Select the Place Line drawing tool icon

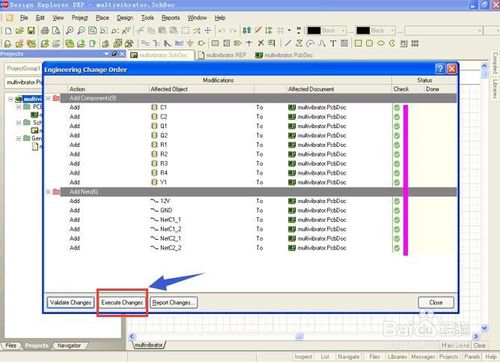pos(288,43)
